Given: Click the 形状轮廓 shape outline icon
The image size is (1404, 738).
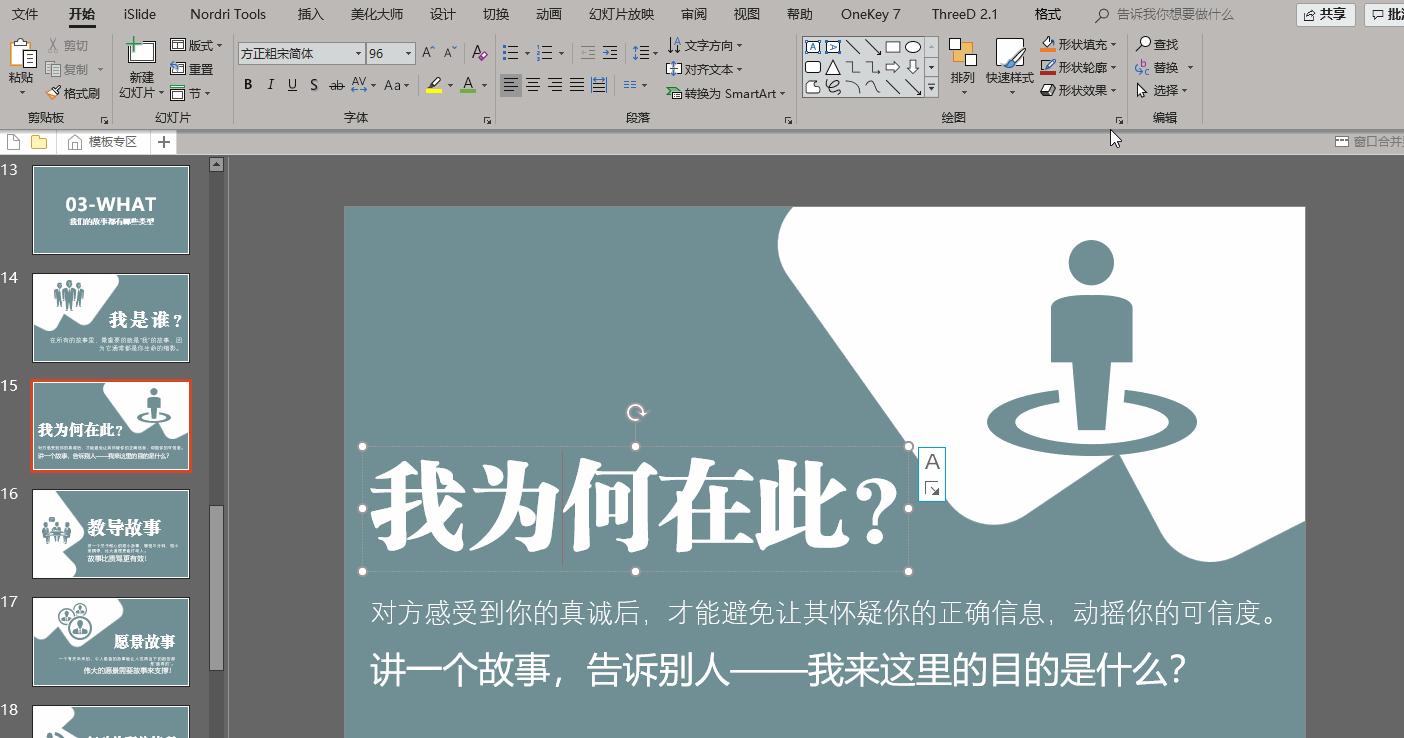Looking at the screenshot, I should pyautogui.click(x=1077, y=67).
